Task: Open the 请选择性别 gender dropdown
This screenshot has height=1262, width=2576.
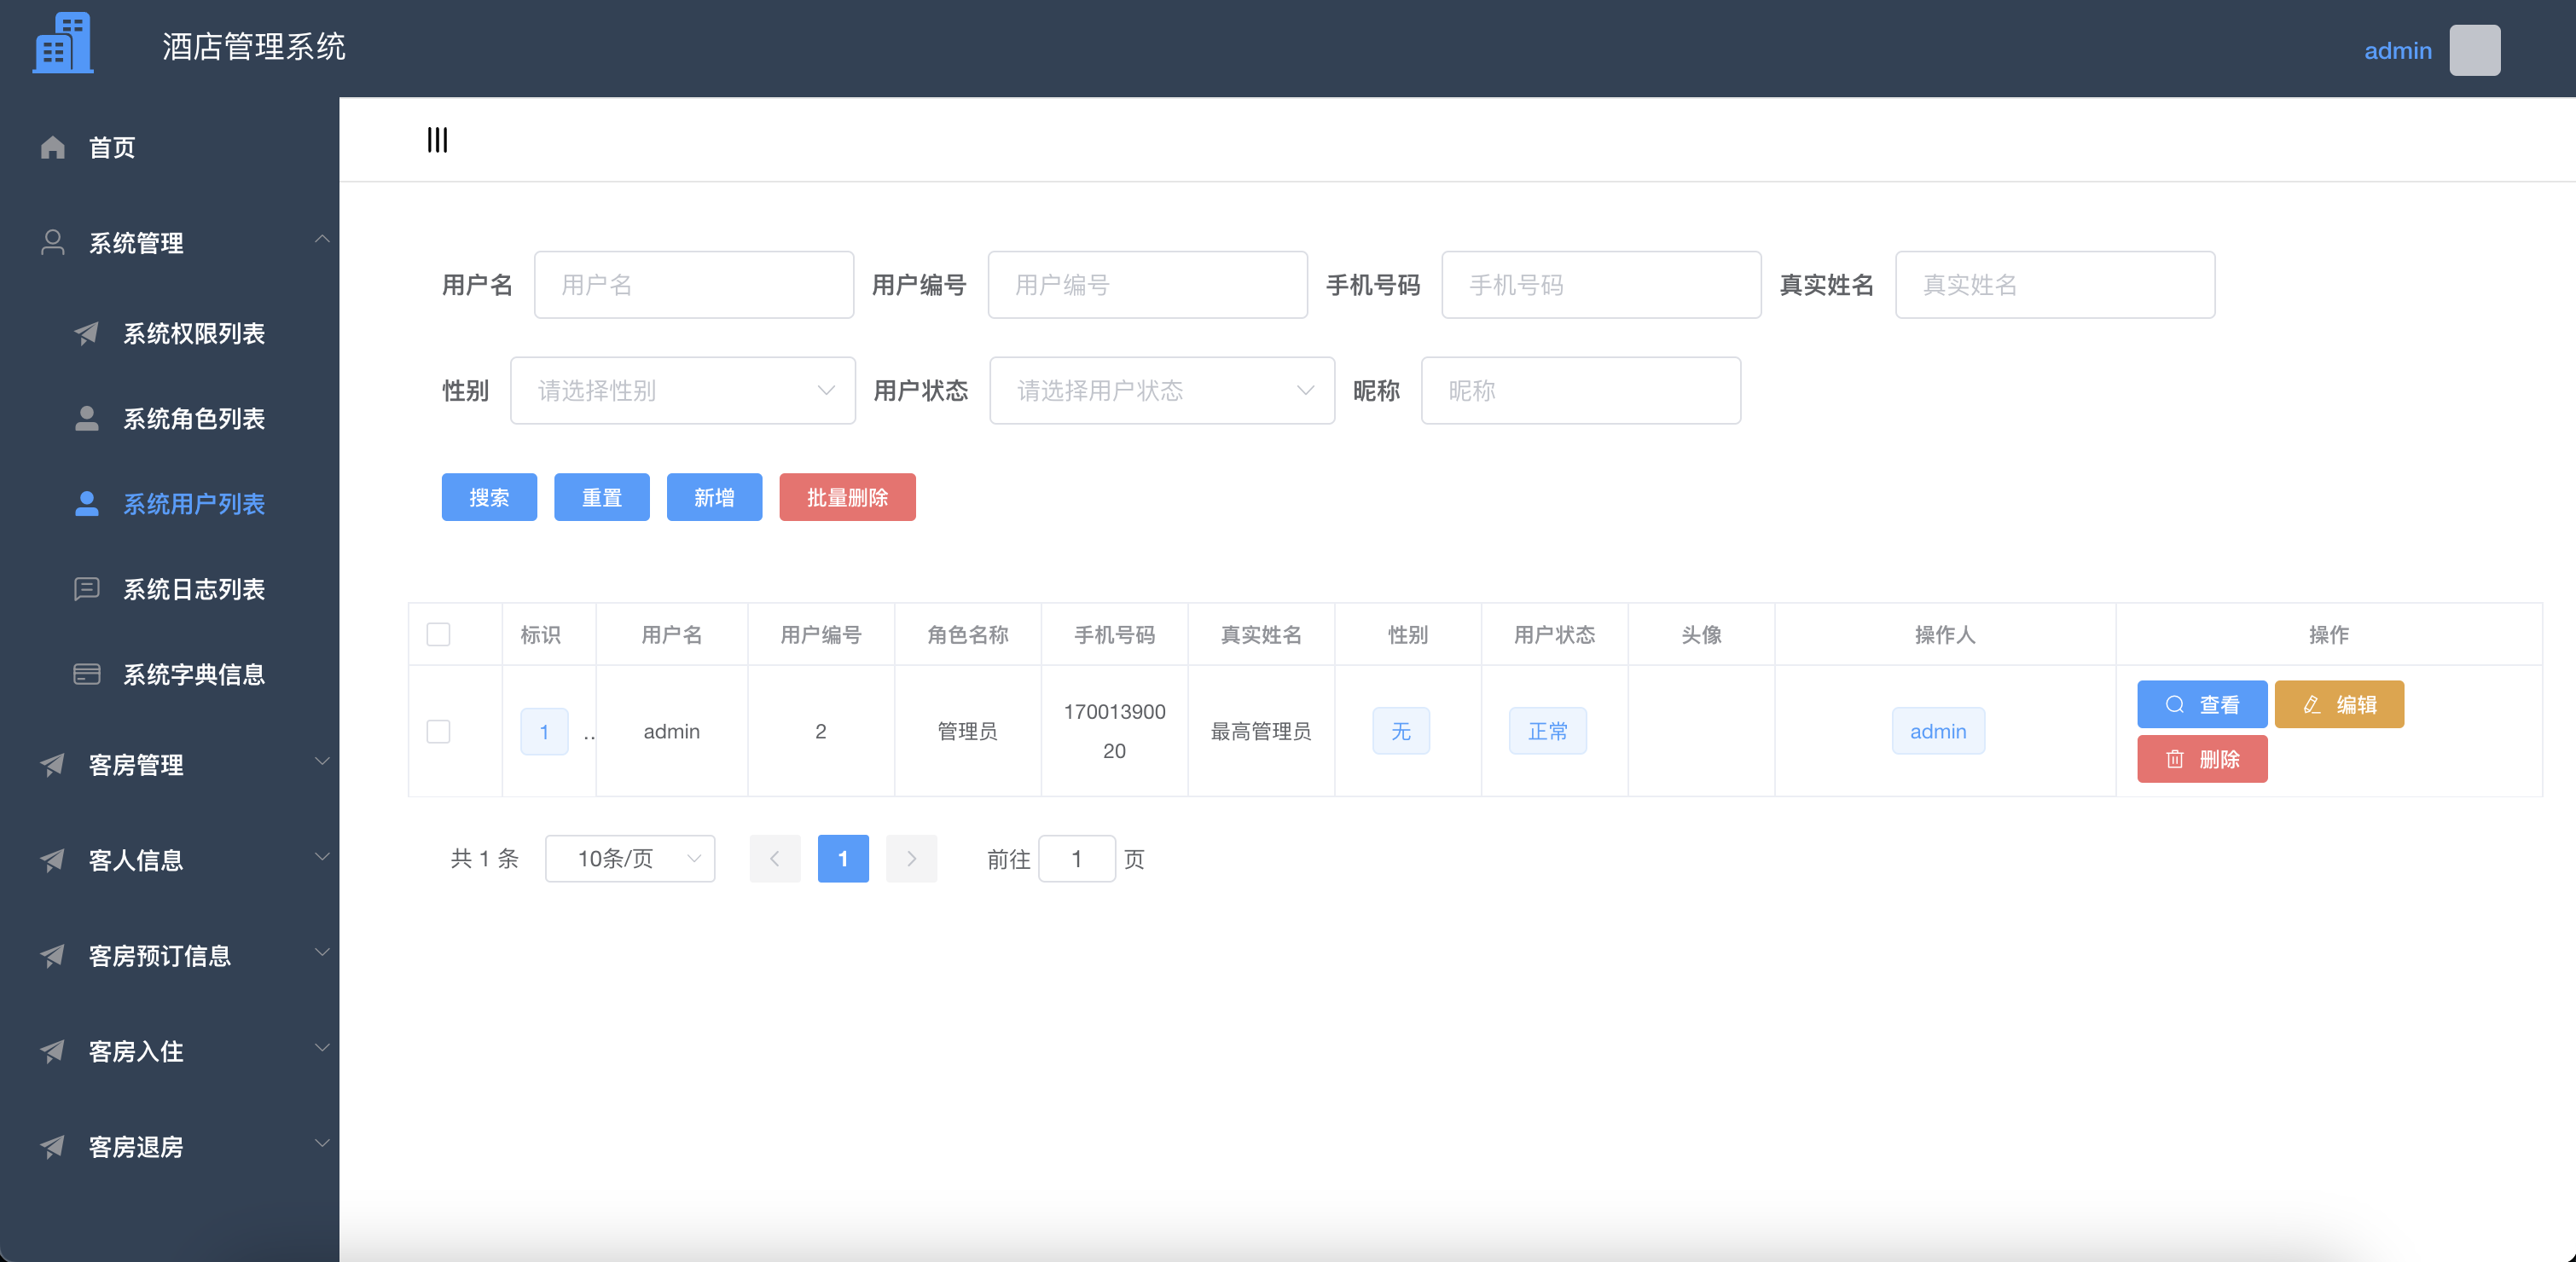Action: [x=683, y=390]
